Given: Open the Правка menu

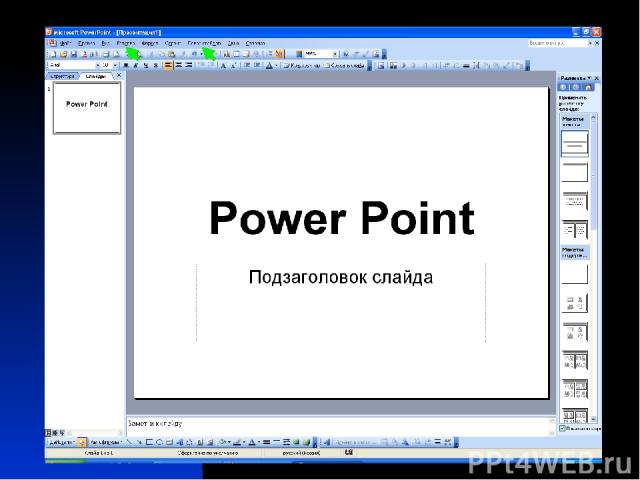Looking at the screenshot, I should point(87,43).
